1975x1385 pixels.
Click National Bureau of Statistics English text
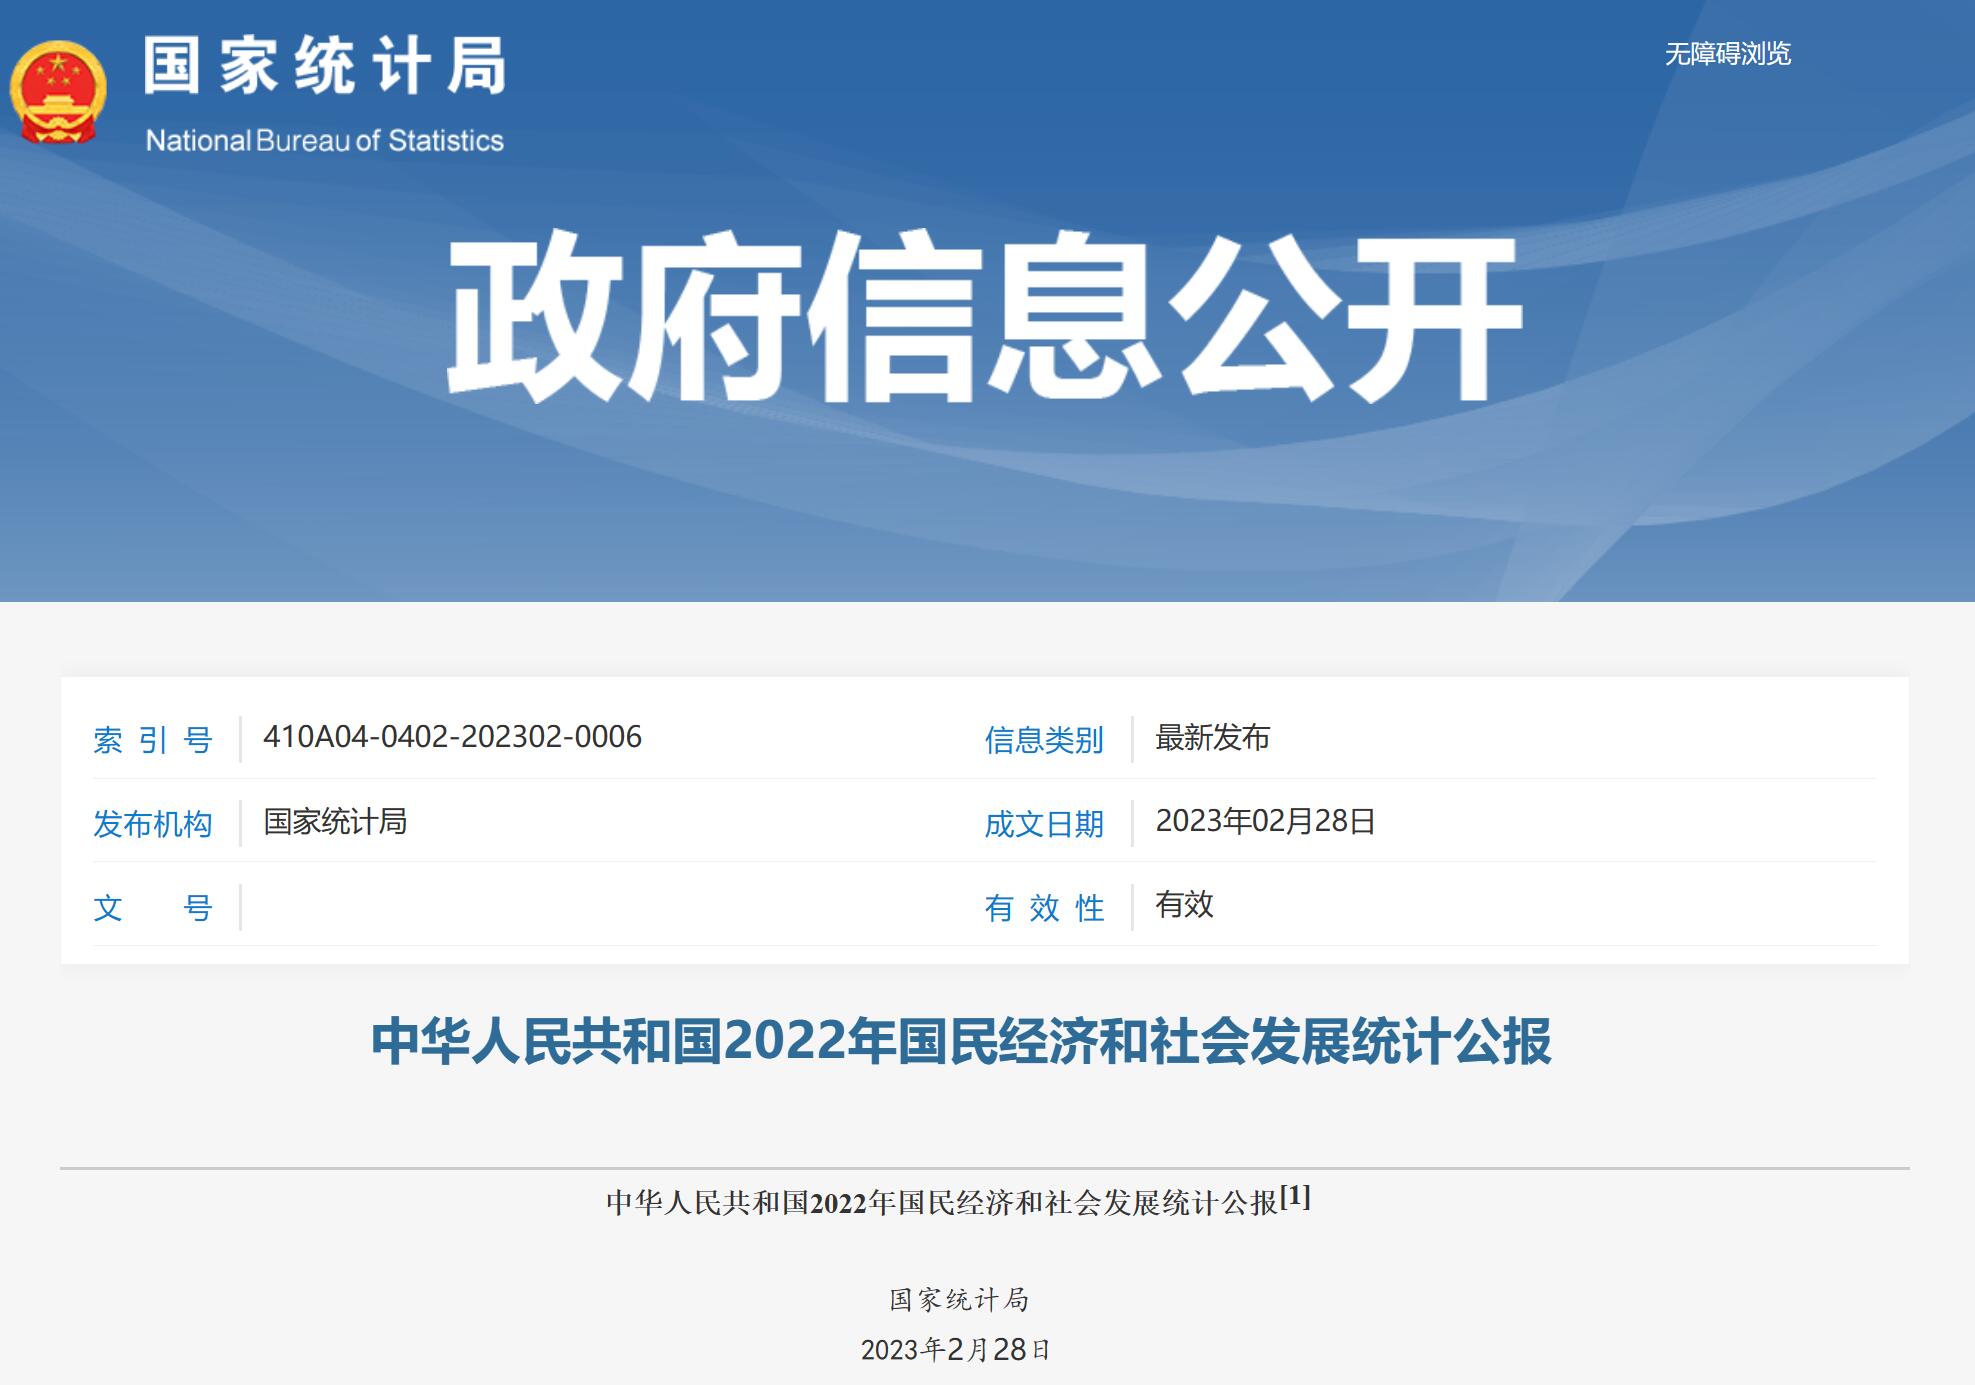(x=325, y=140)
